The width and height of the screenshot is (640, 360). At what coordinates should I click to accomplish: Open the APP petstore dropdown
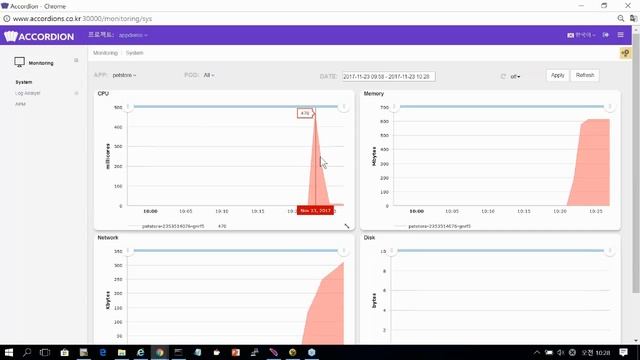124,75
